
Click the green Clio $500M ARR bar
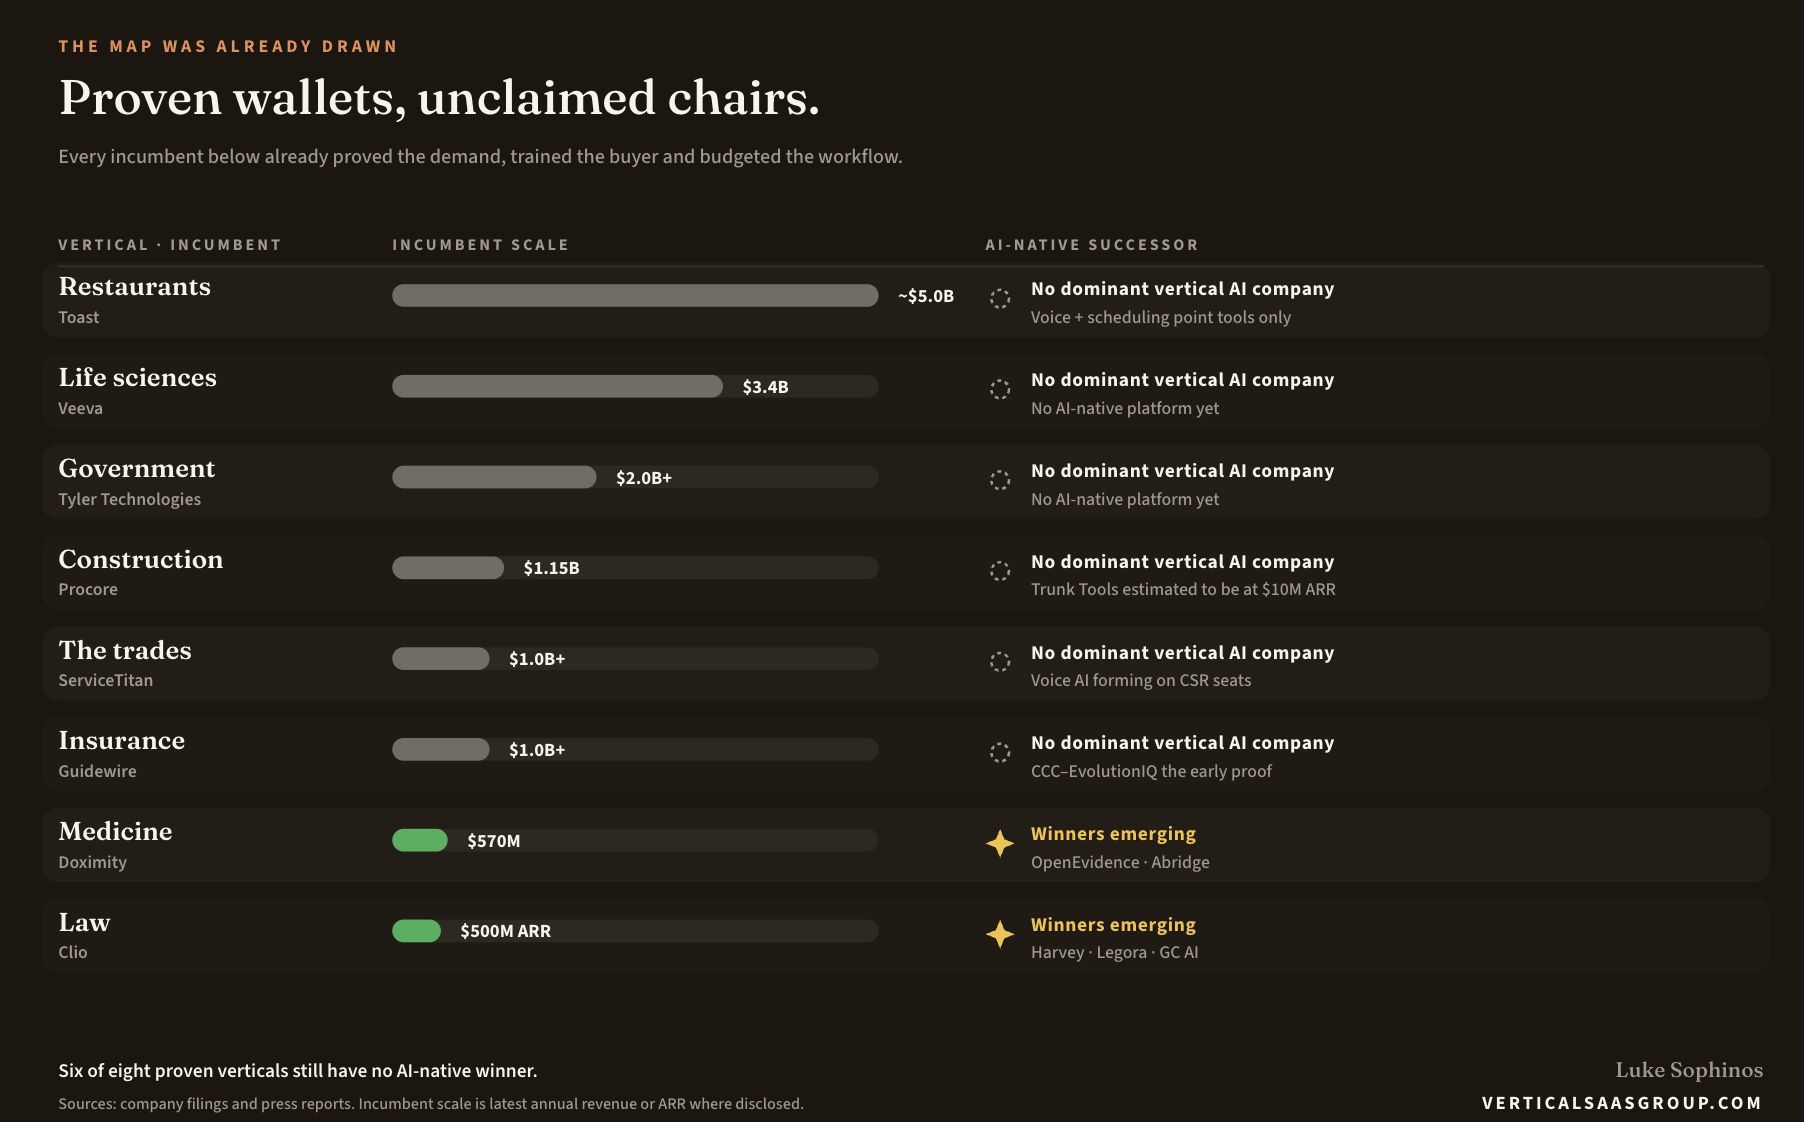416,931
